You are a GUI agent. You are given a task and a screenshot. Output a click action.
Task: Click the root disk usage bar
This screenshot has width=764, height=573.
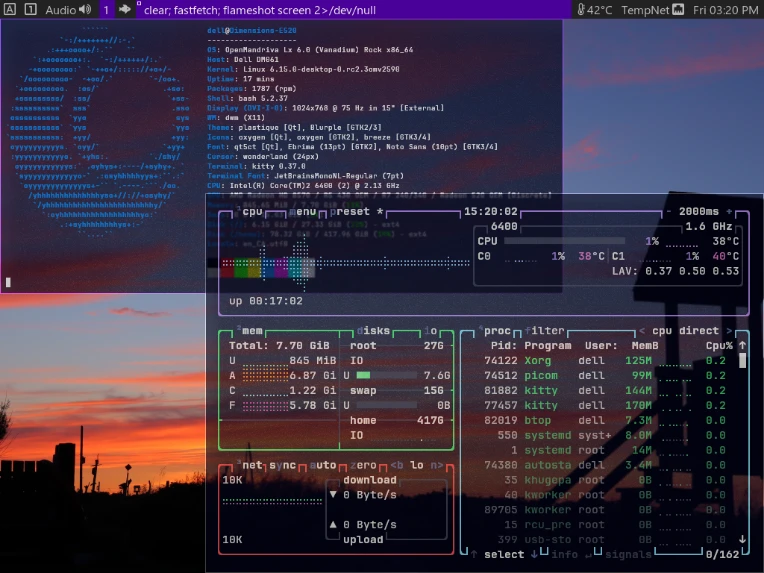pyautogui.click(x=386, y=375)
